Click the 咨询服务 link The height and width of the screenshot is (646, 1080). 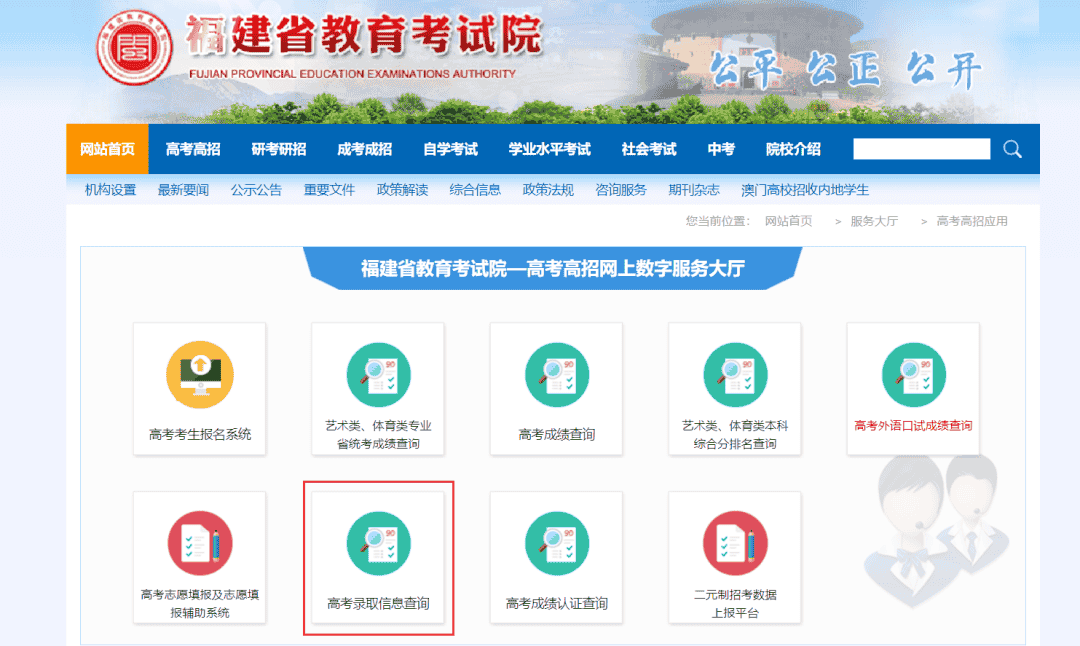[x=621, y=189]
